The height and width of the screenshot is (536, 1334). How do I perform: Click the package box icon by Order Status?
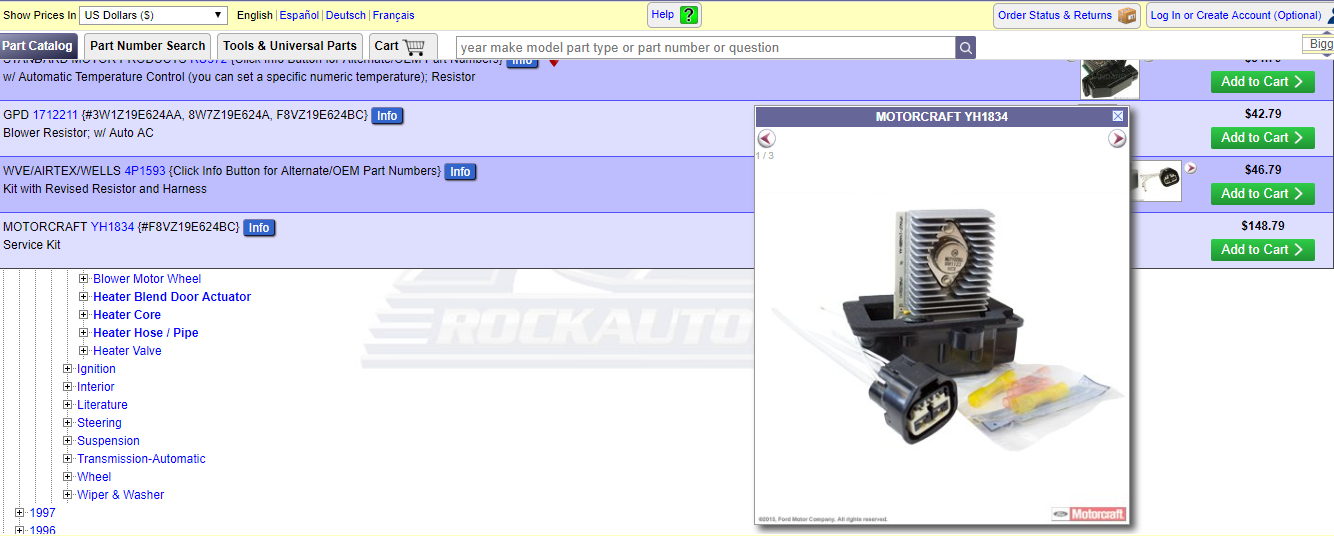click(1127, 16)
